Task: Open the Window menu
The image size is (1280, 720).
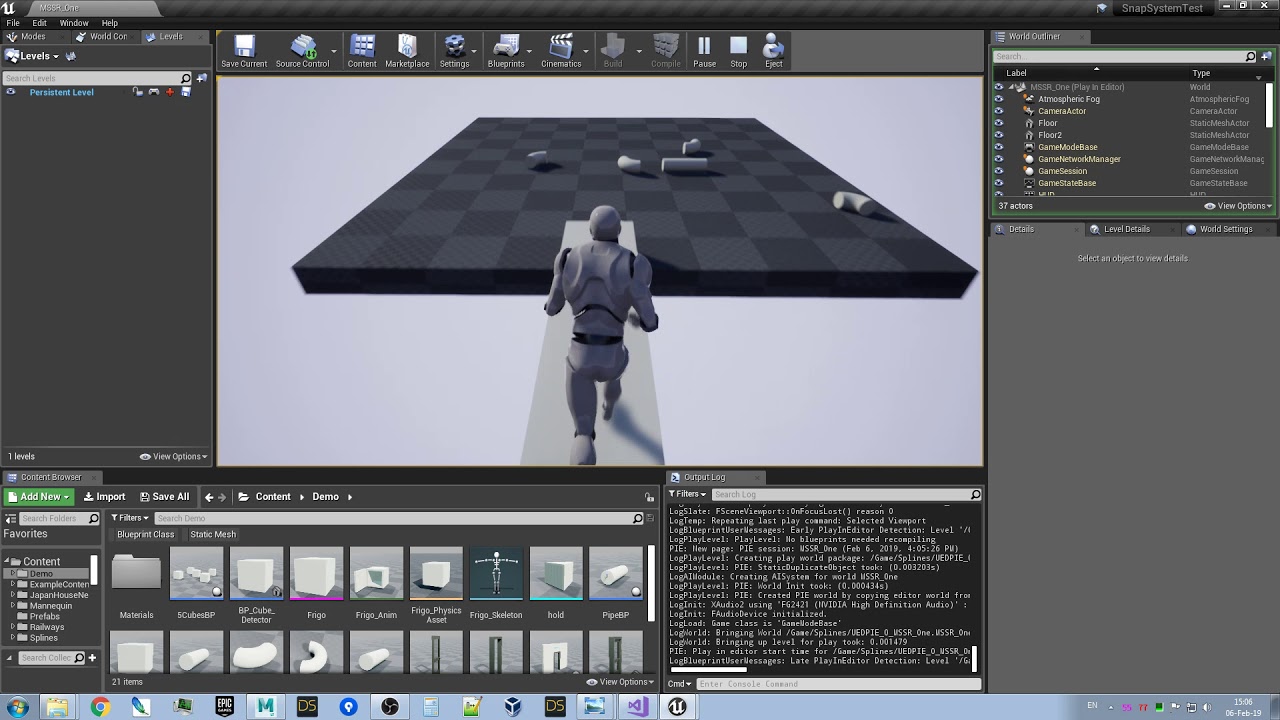Action: click(x=74, y=23)
